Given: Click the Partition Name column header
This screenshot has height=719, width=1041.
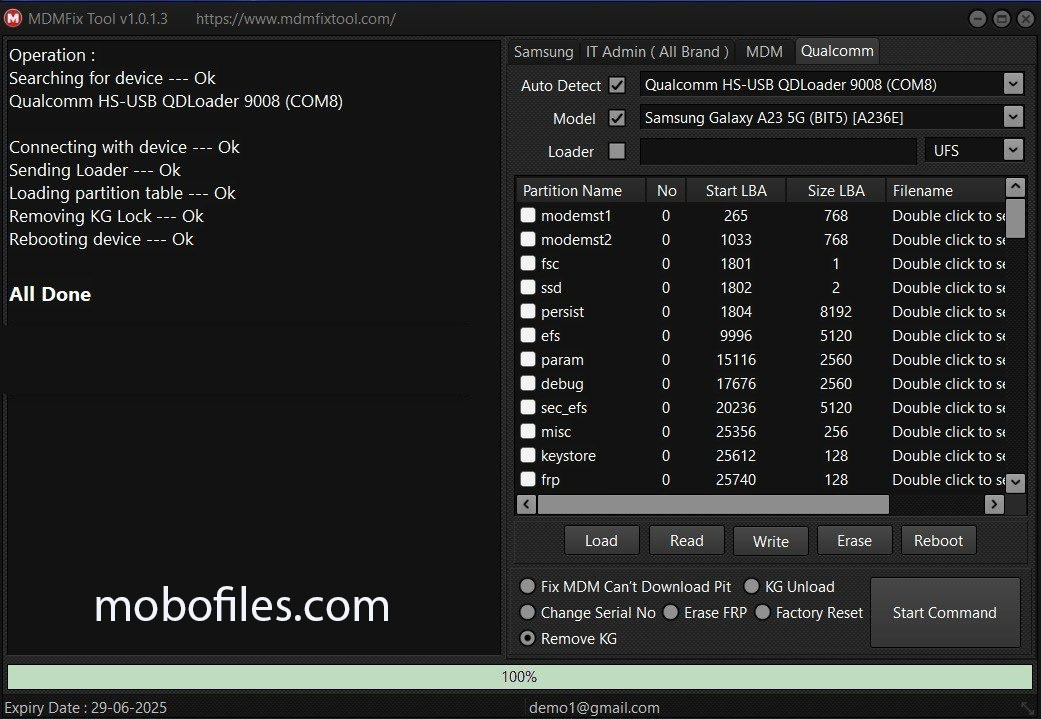Looking at the screenshot, I should click(x=581, y=191).
